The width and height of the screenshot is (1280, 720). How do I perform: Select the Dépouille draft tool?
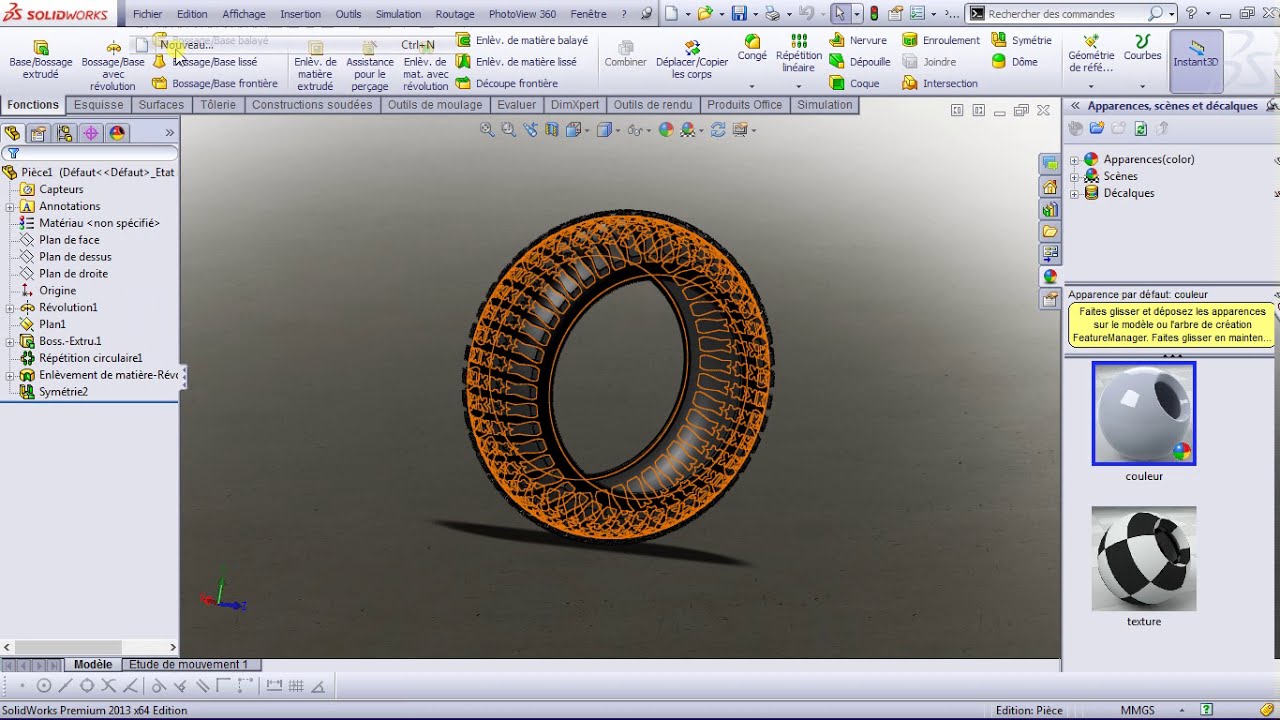[860, 62]
